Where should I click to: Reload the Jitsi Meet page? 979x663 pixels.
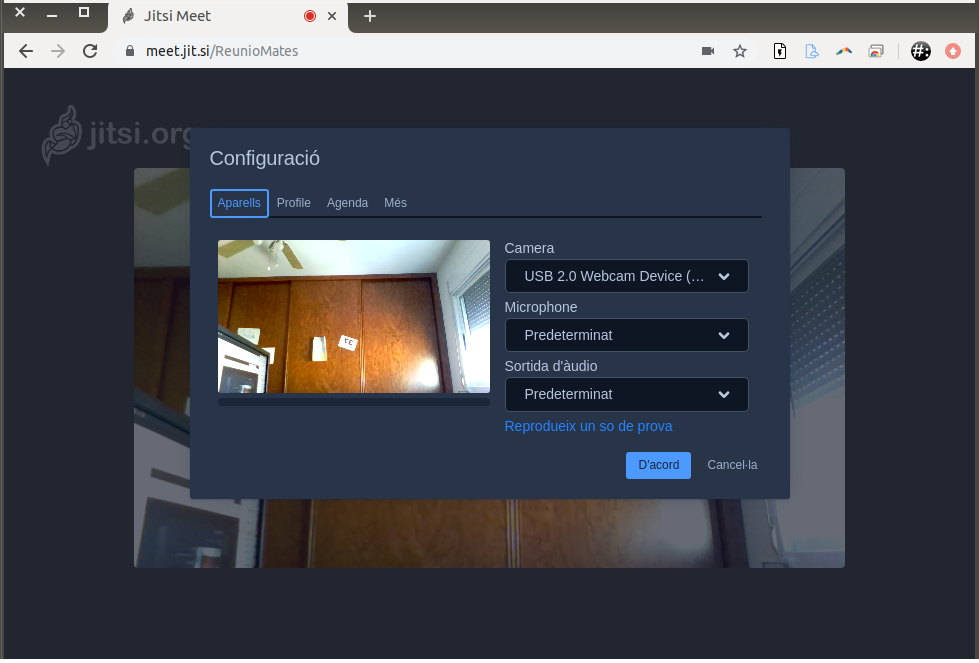pos(90,51)
